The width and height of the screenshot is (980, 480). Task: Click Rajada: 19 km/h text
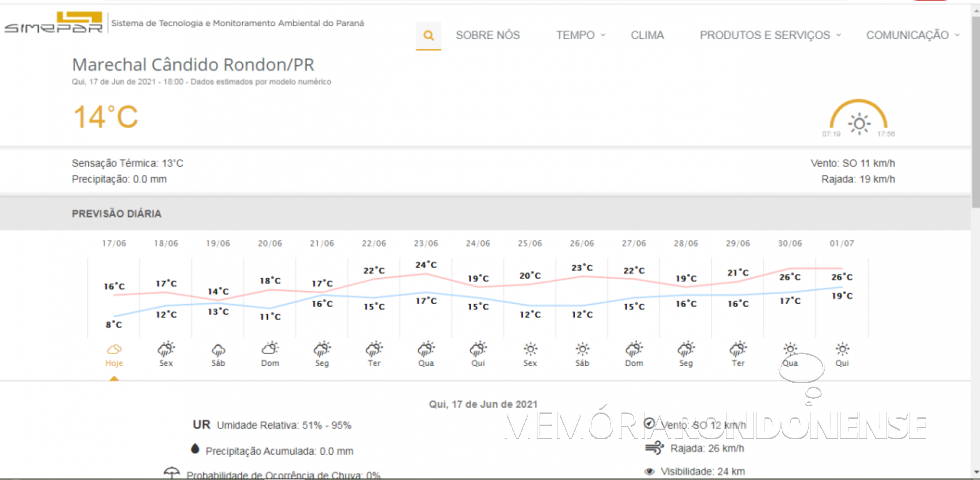click(x=858, y=180)
